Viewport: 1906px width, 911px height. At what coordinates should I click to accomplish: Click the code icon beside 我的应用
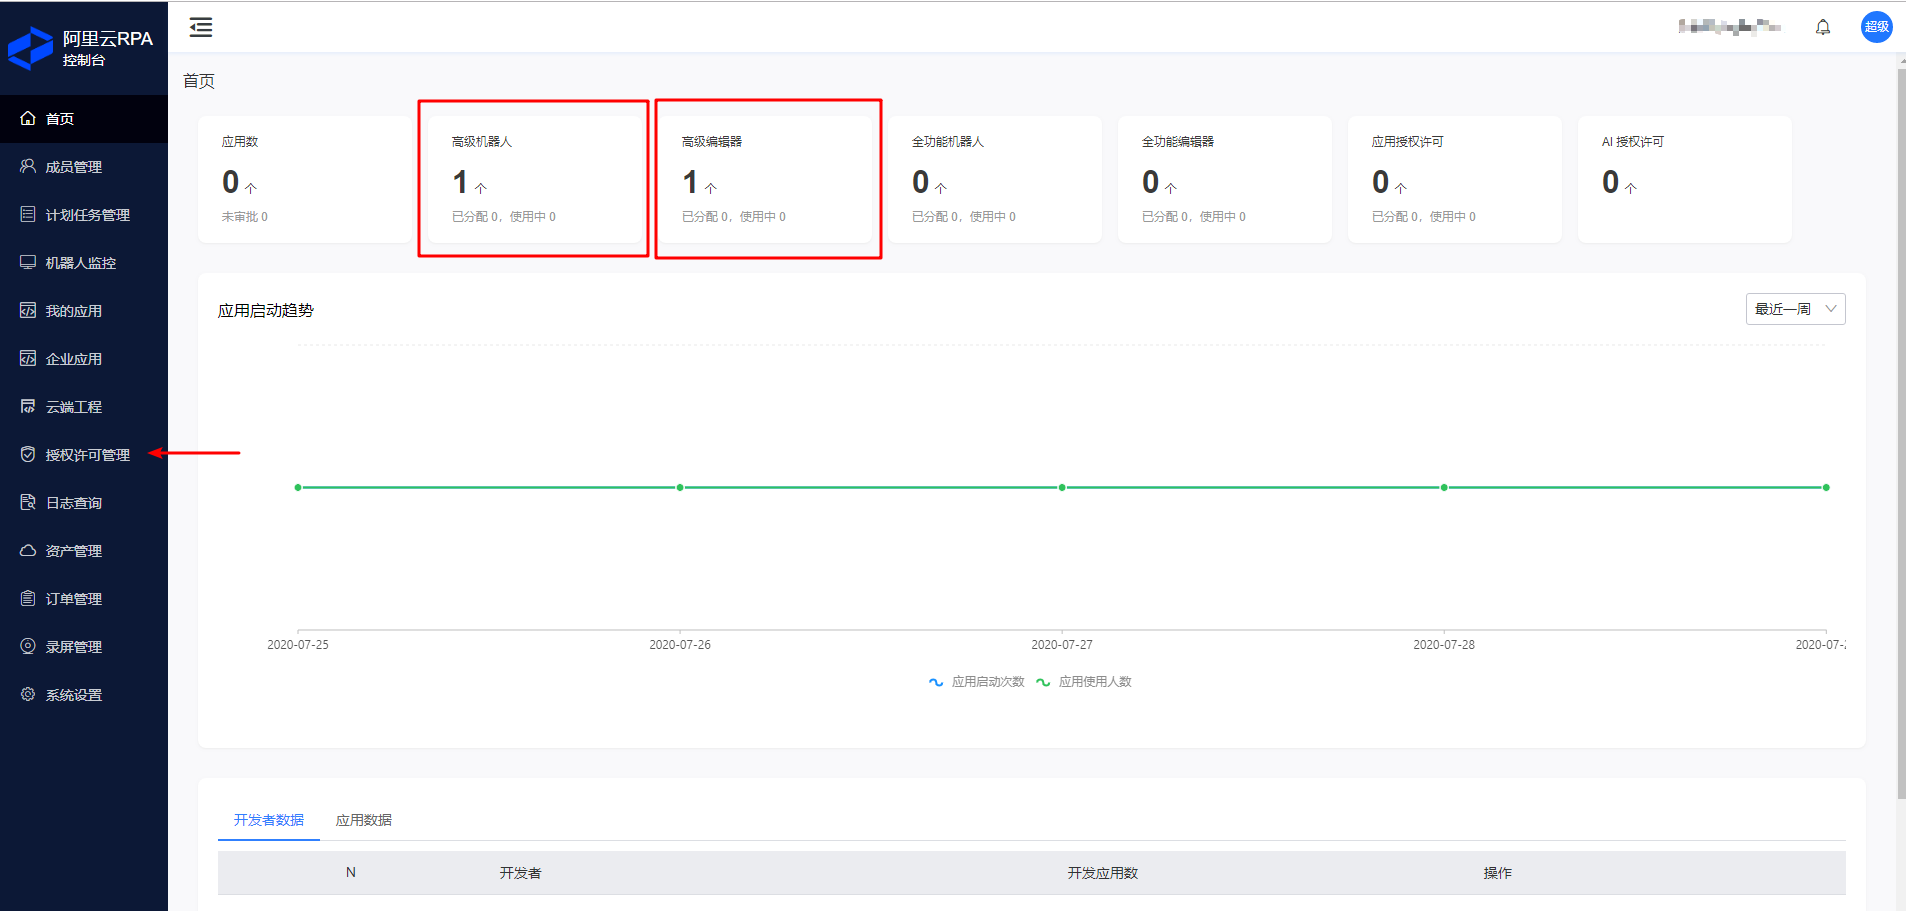[x=28, y=310]
